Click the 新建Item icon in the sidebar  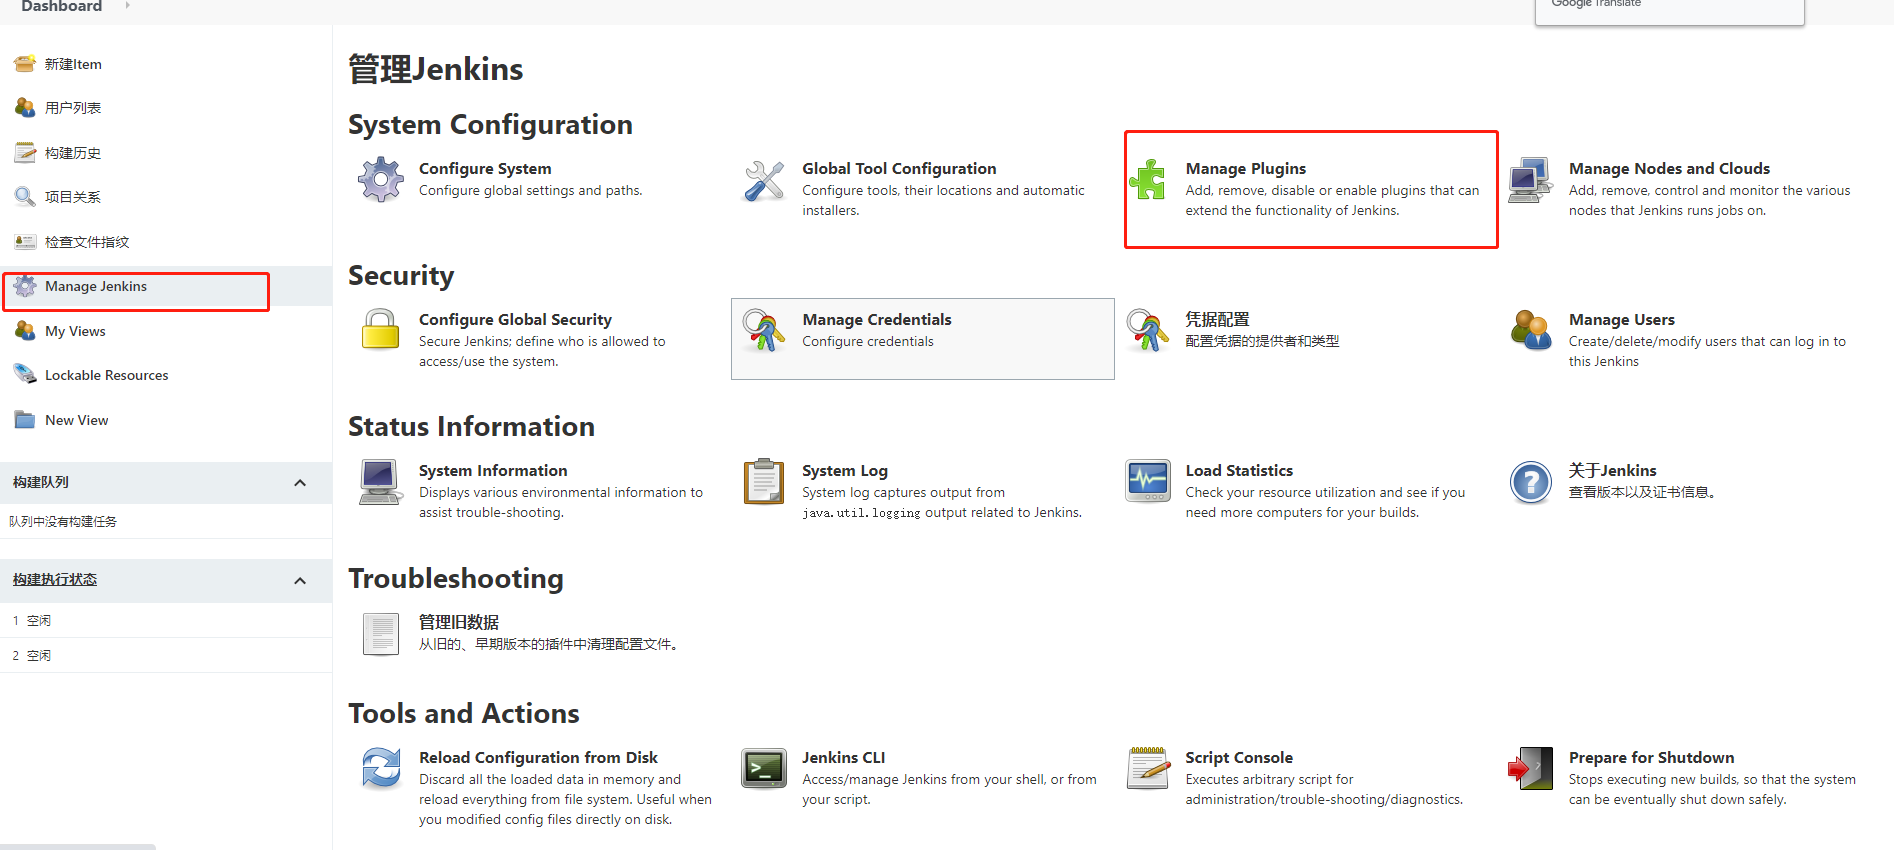point(25,64)
